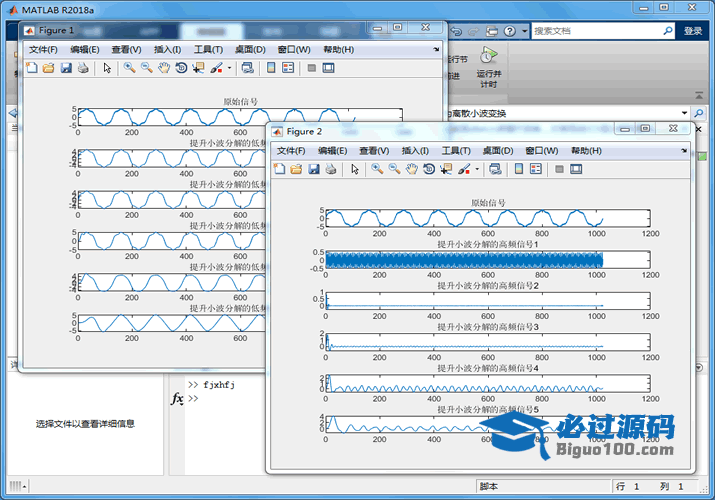The width and height of the screenshot is (715, 500).
Task: Expand the MATLAB address bar path dropdown
Action: click(x=684, y=113)
